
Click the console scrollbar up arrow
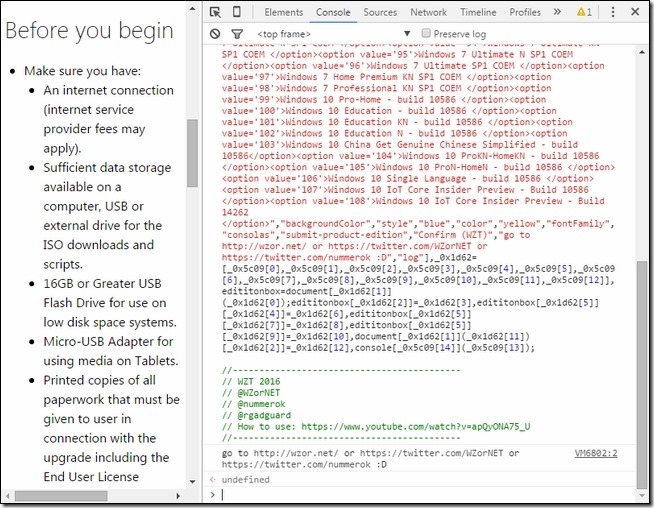[642, 52]
